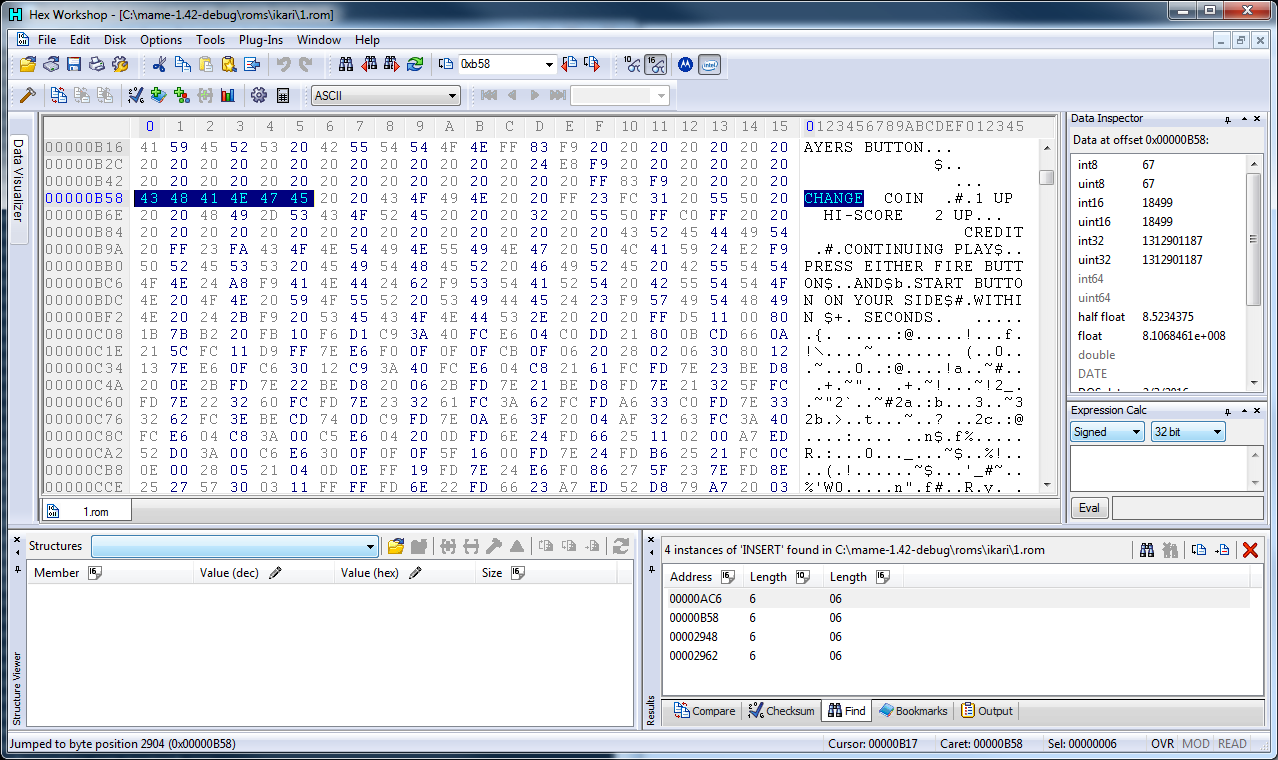
Task: Open the Disk menu
Action: point(115,40)
